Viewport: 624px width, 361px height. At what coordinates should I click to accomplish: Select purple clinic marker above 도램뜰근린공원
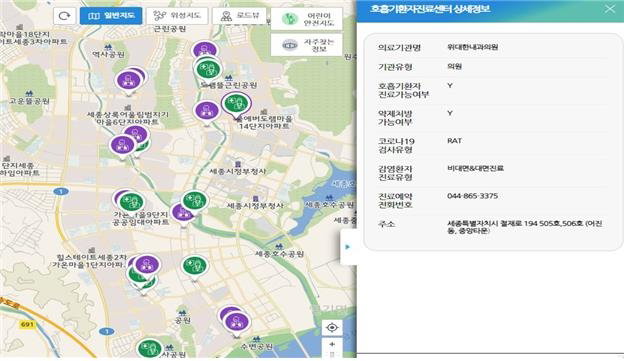[205, 50]
